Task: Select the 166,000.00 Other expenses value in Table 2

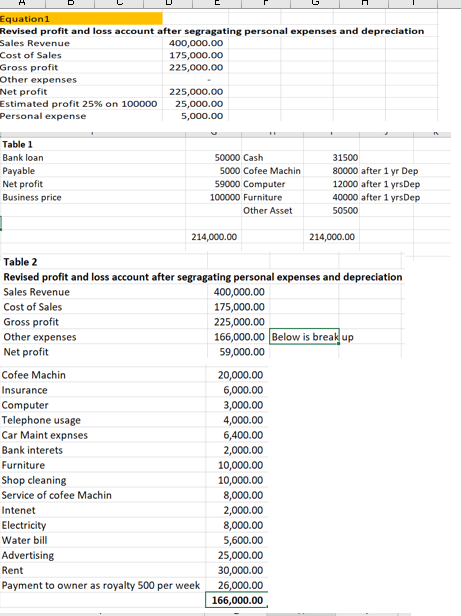Action: pos(239,337)
